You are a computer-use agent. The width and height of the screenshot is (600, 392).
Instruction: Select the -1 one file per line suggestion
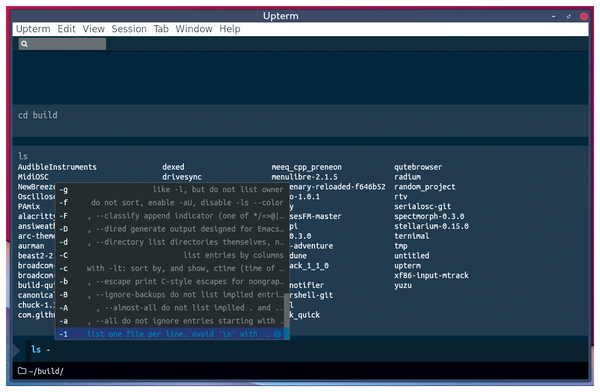(x=172, y=334)
